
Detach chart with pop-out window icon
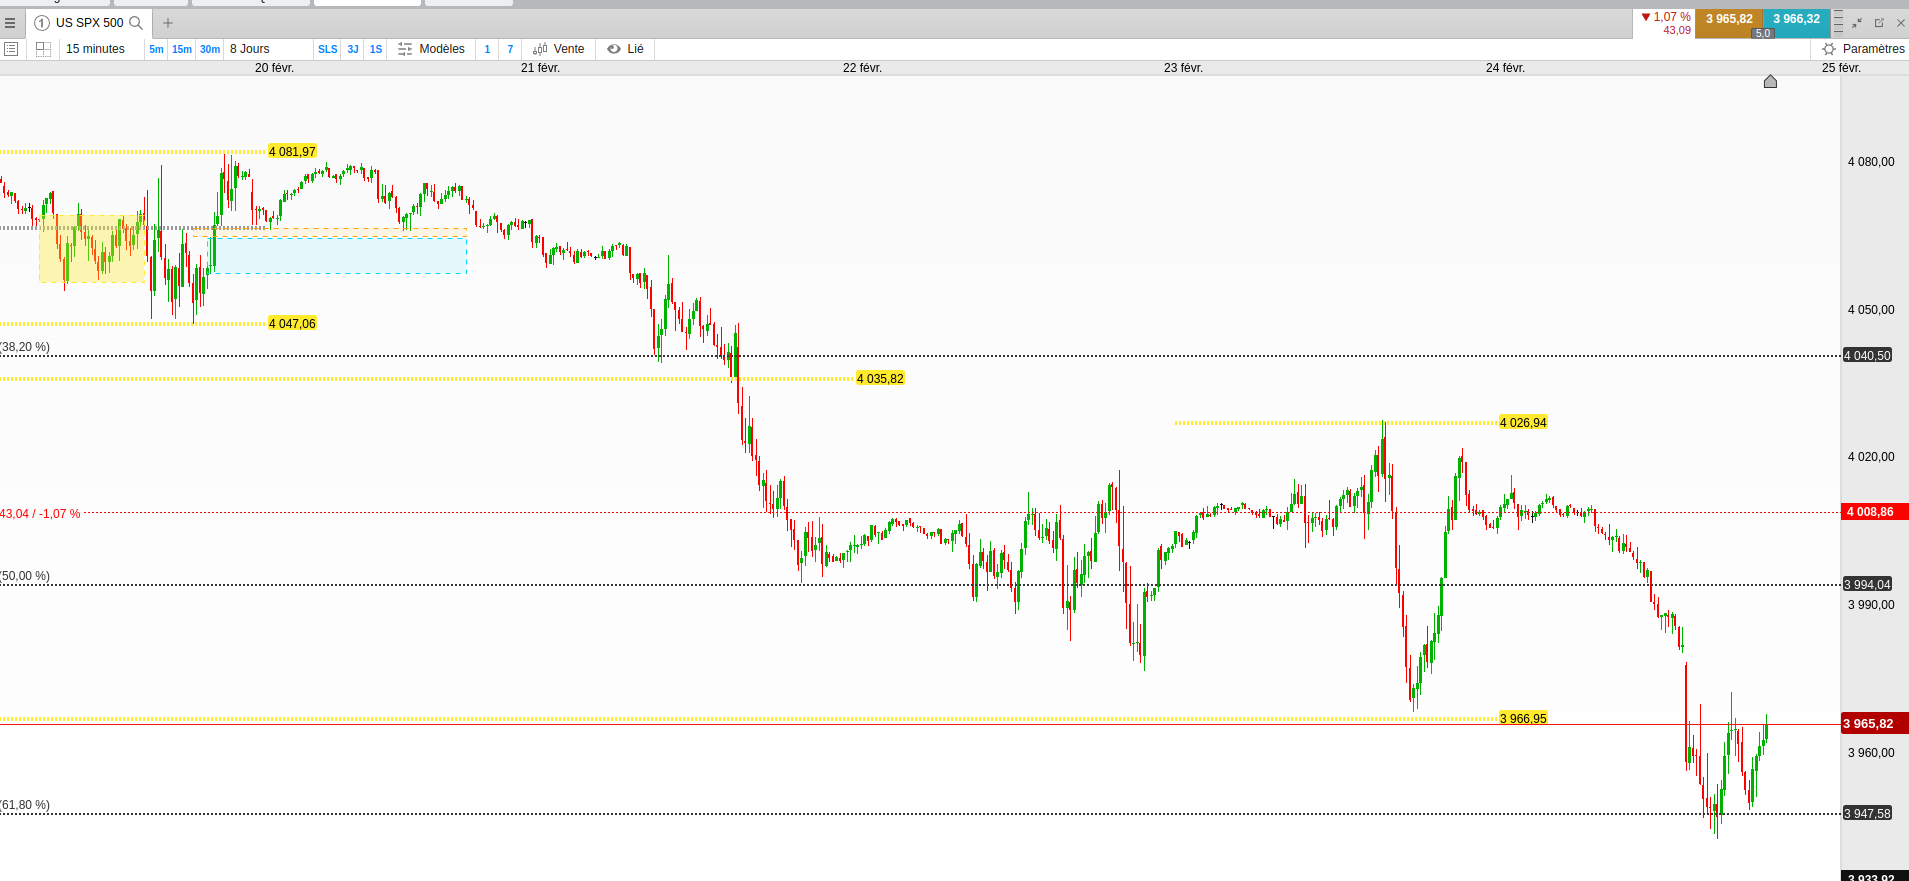coord(1879,23)
